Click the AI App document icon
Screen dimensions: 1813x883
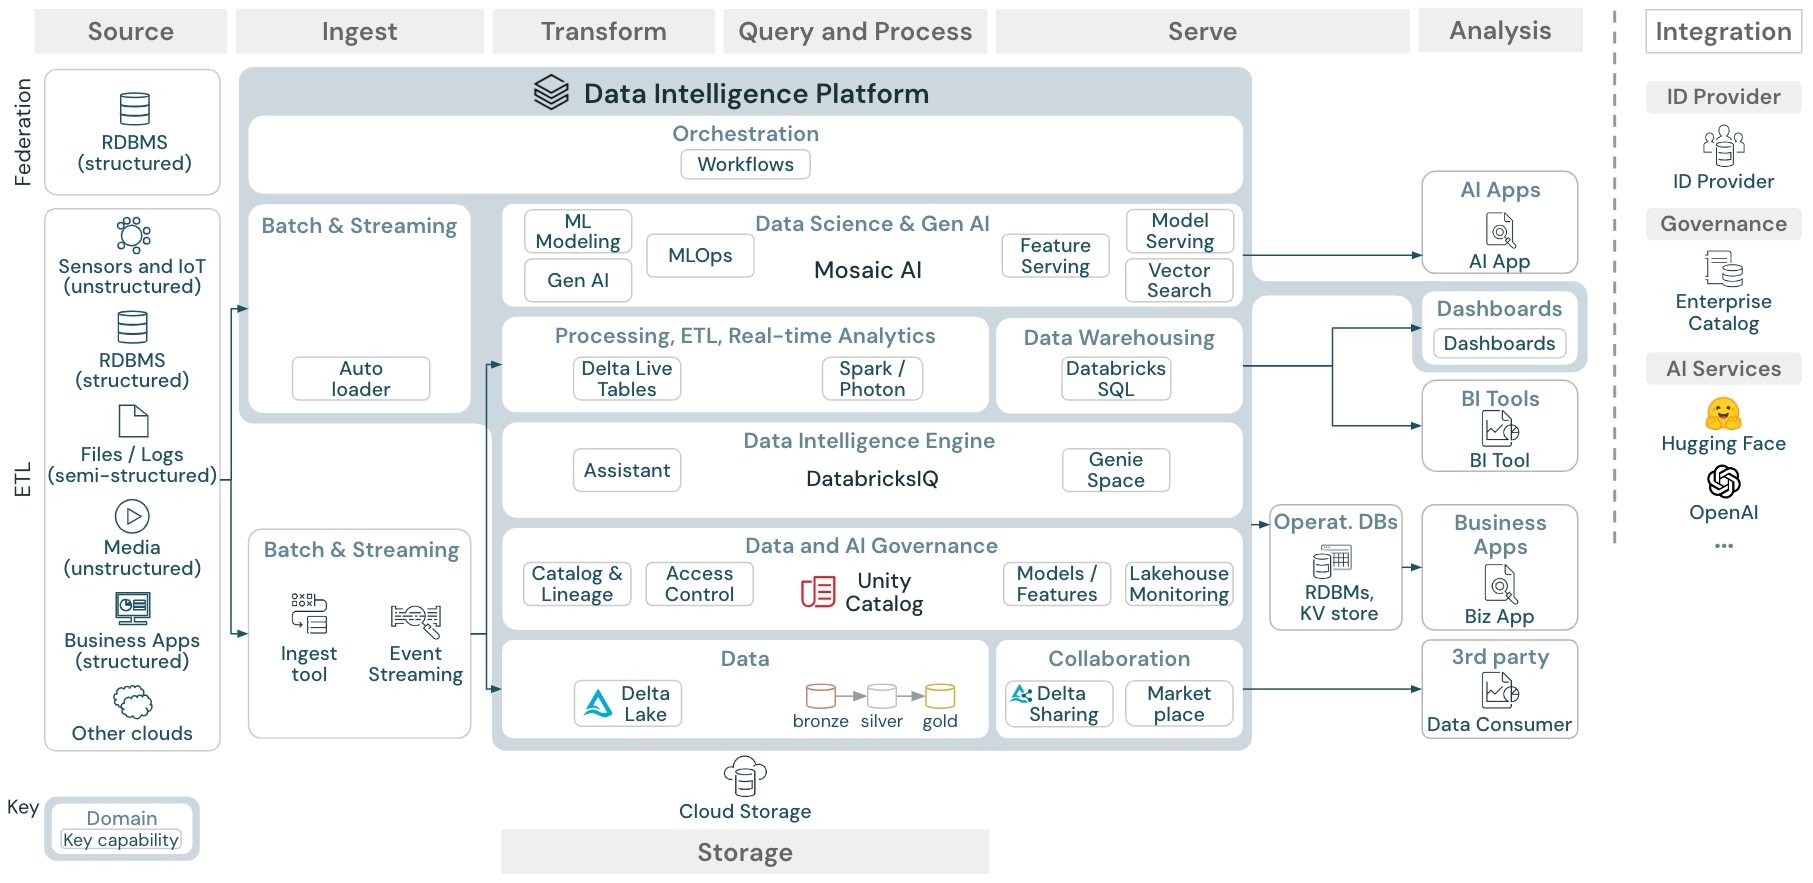(1500, 231)
